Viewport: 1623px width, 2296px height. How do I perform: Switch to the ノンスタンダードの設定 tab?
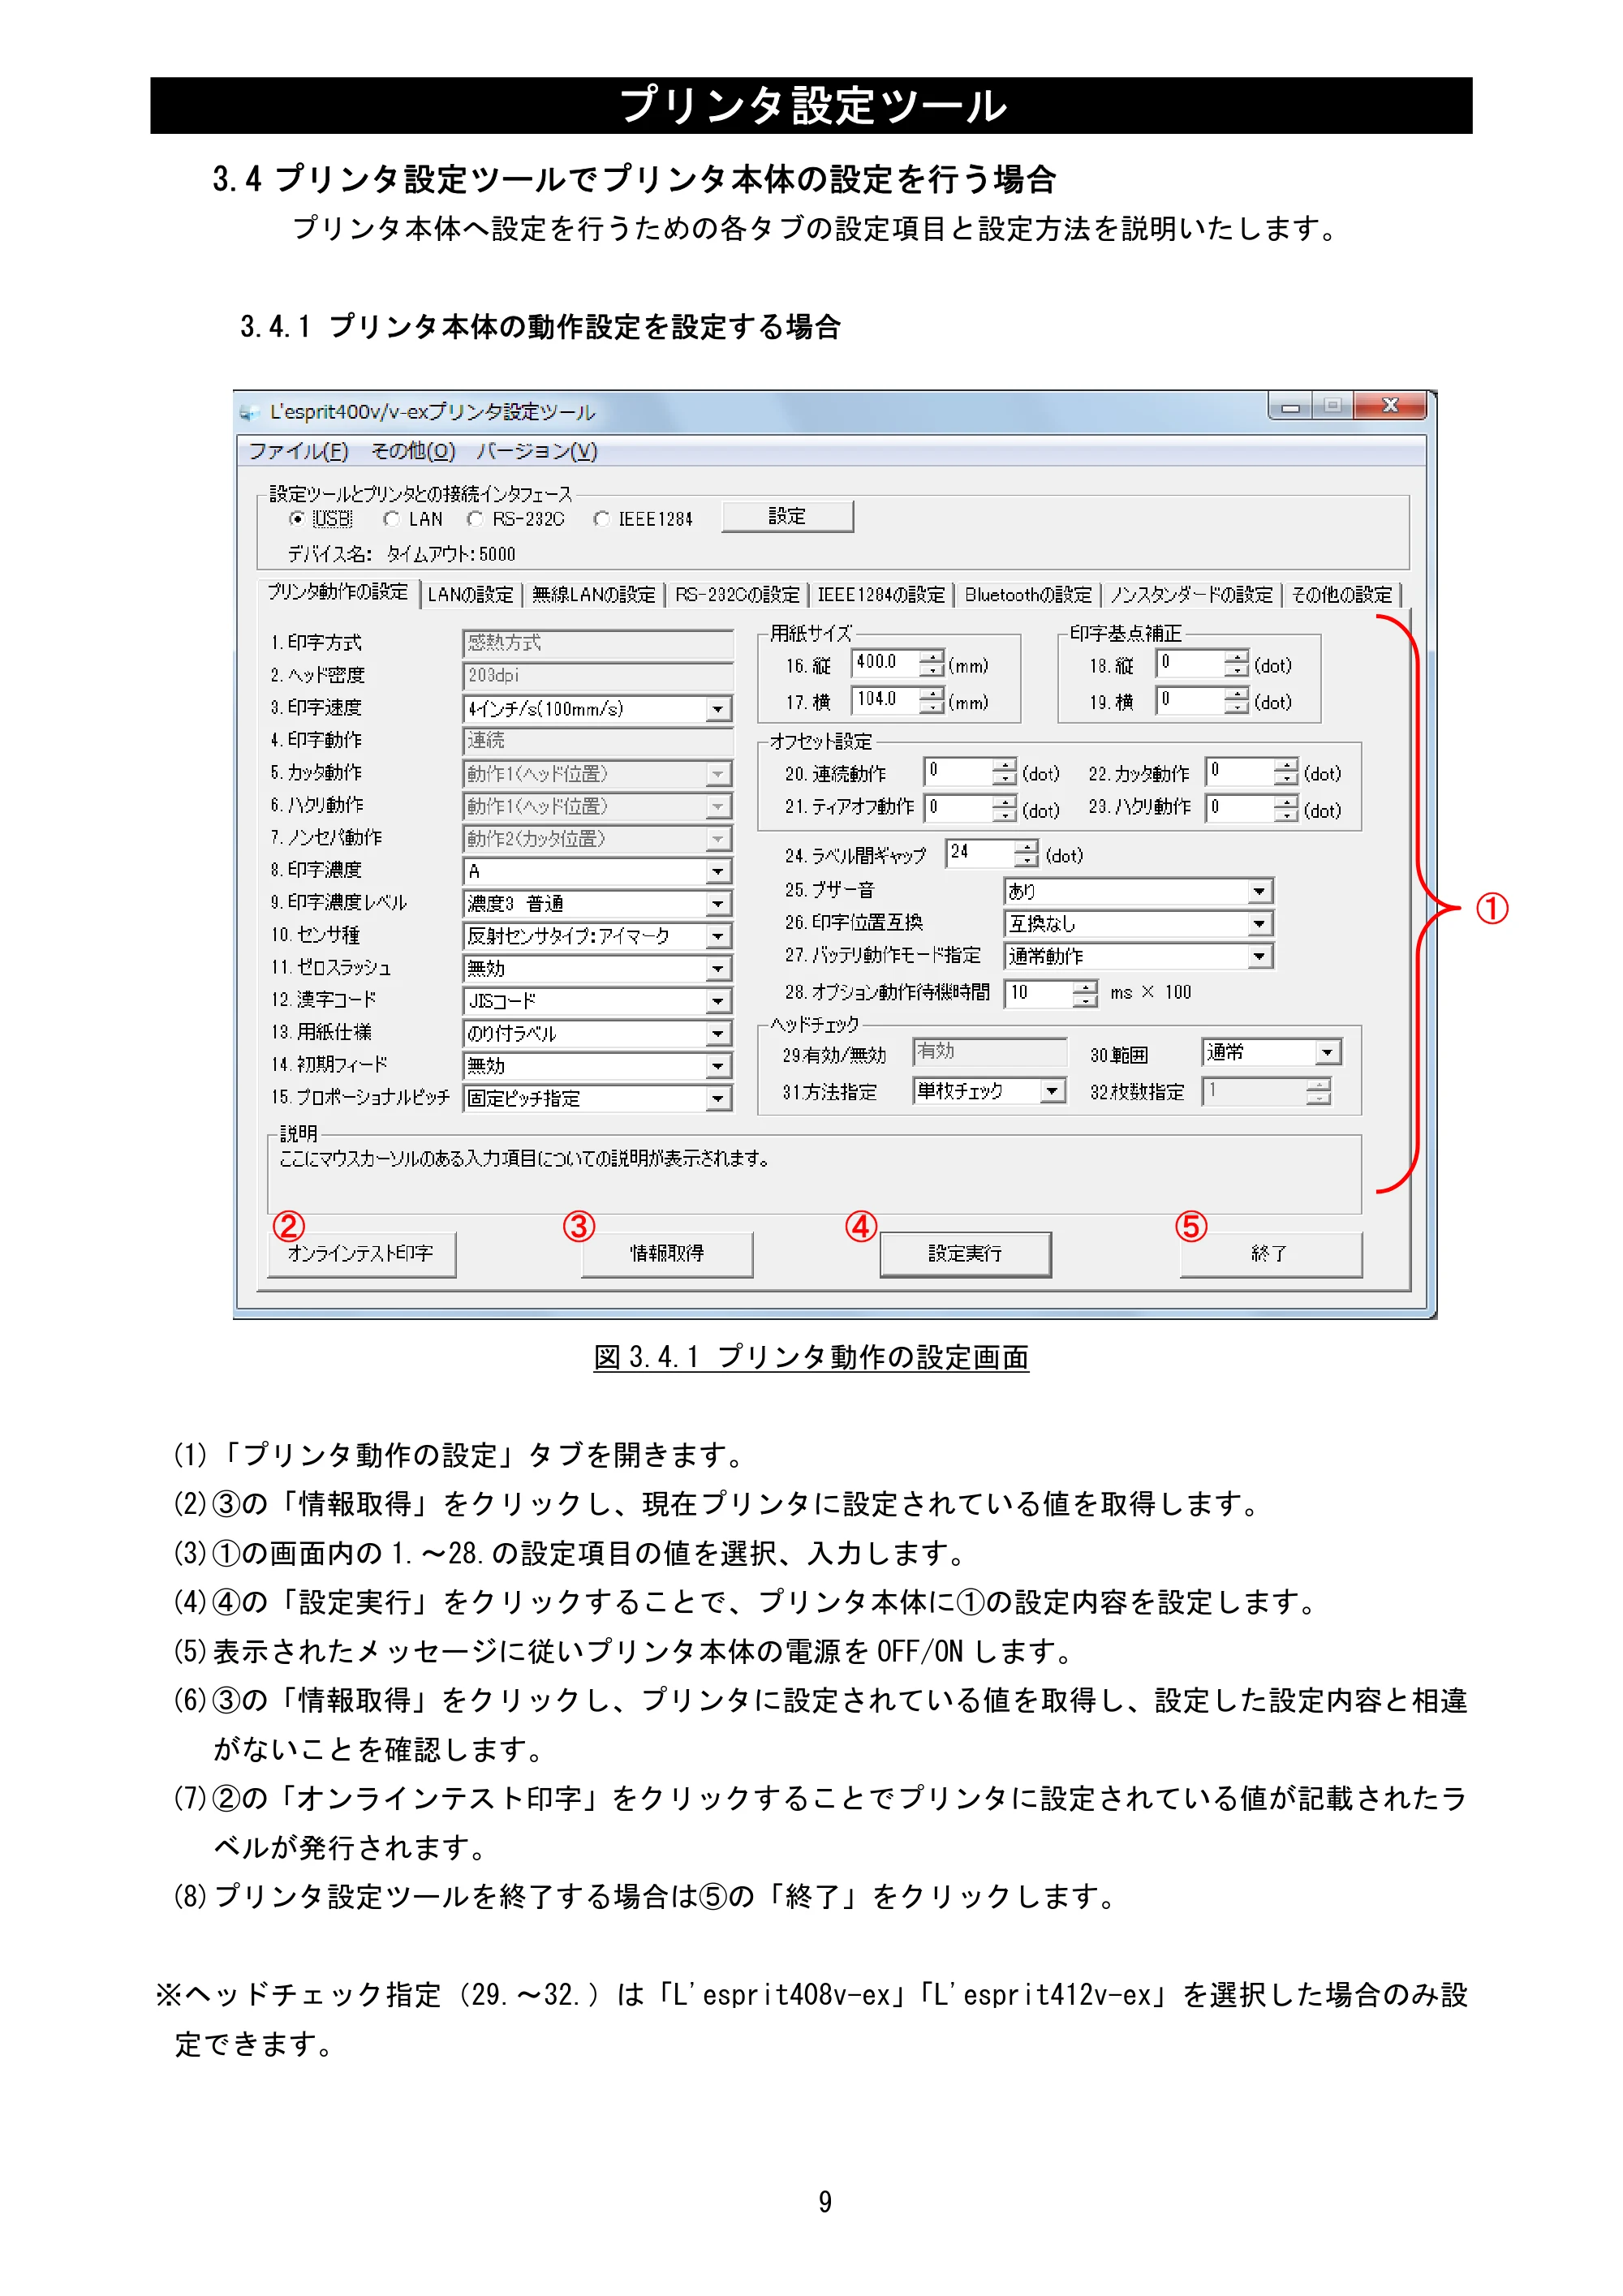click(1191, 595)
